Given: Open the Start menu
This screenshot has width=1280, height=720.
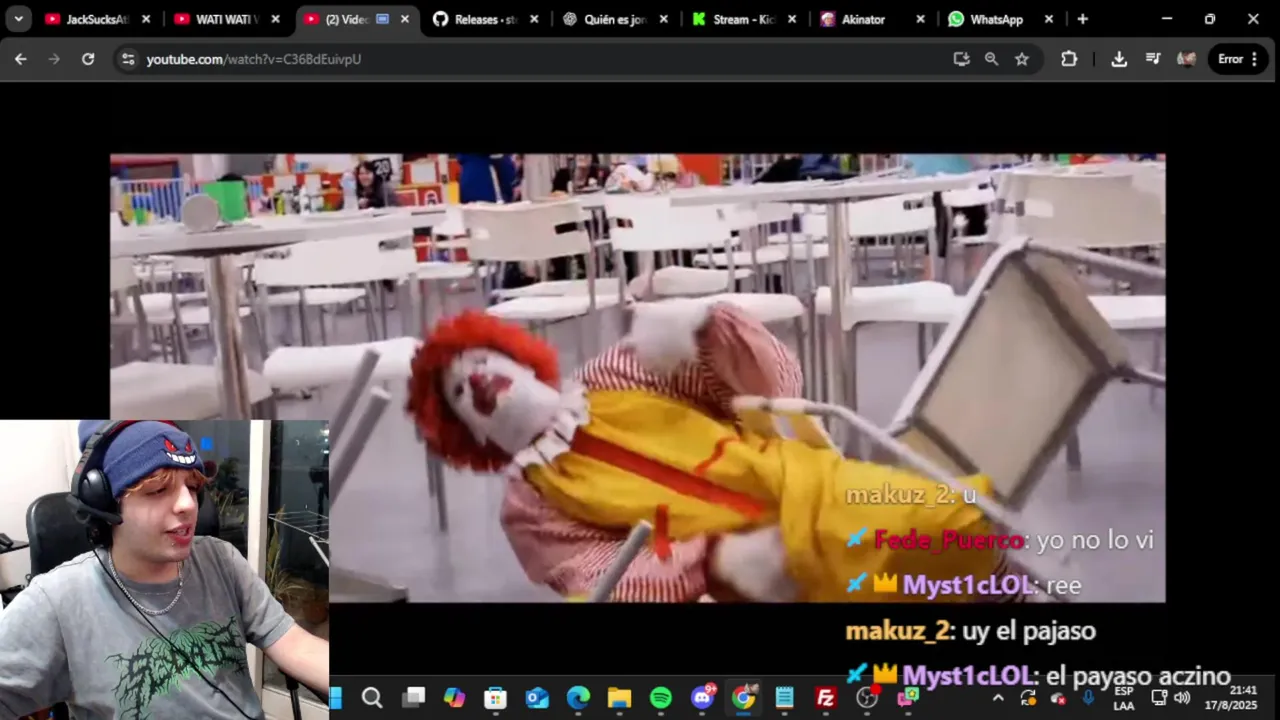Looking at the screenshot, I should click(x=336, y=698).
